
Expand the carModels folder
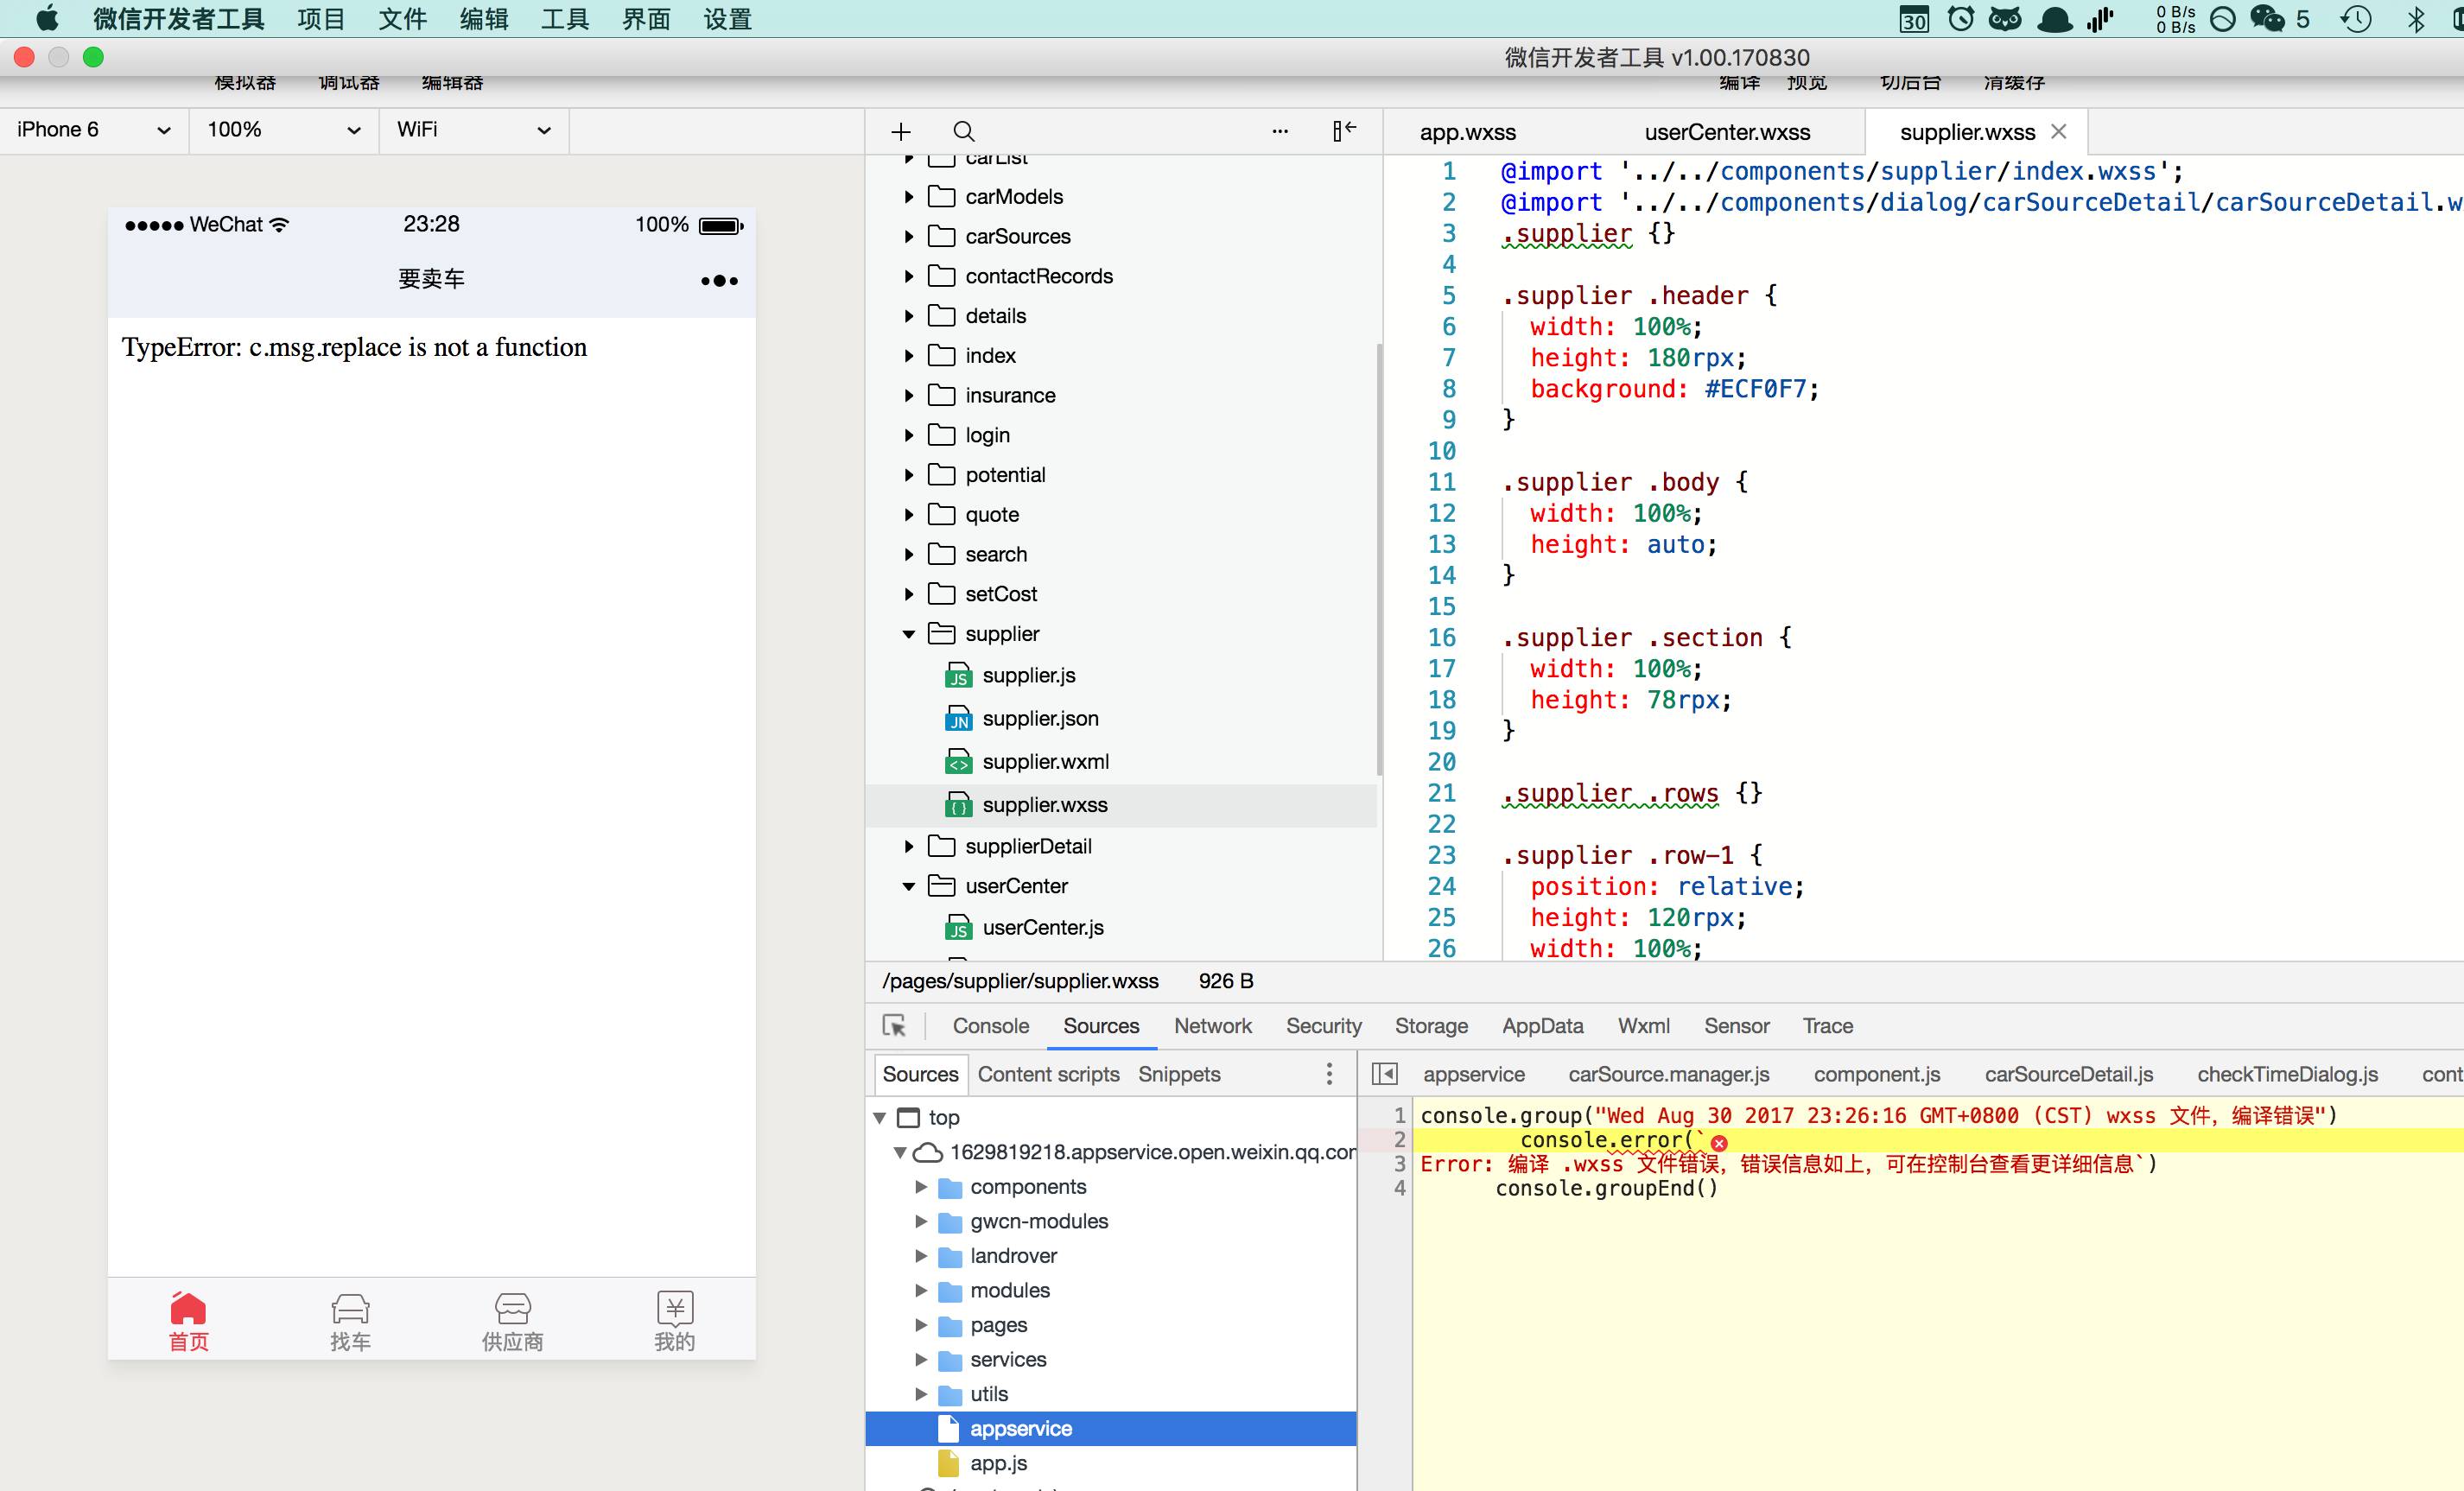pos(908,197)
